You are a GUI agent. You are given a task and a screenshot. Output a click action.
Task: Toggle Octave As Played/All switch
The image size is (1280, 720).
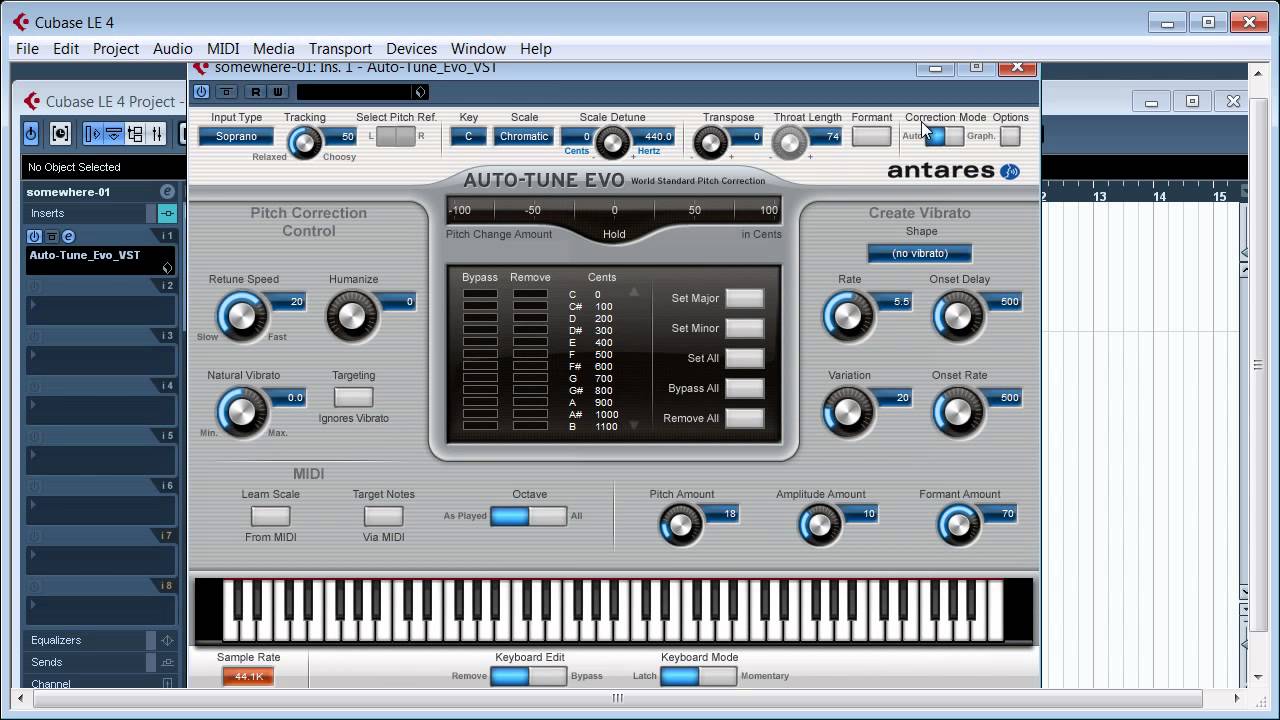pyautogui.click(x=528, y=516)
